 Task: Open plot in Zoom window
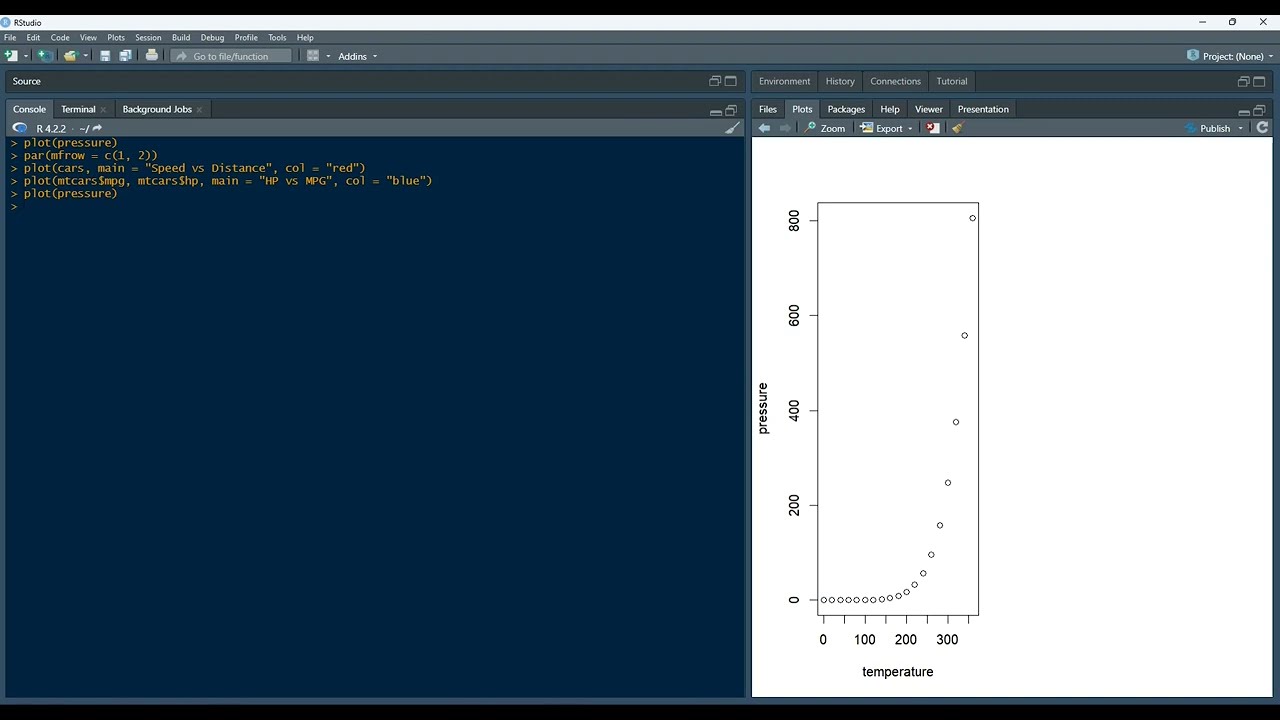[826, 128]
